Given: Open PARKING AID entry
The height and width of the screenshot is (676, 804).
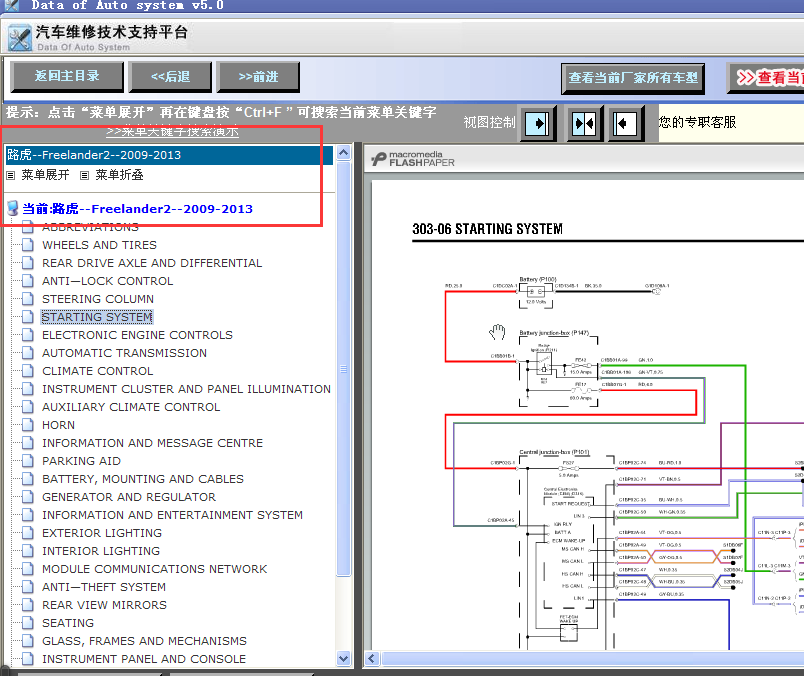Looking at the screenshot, I should pyautogui.click(x=82, y=461).
